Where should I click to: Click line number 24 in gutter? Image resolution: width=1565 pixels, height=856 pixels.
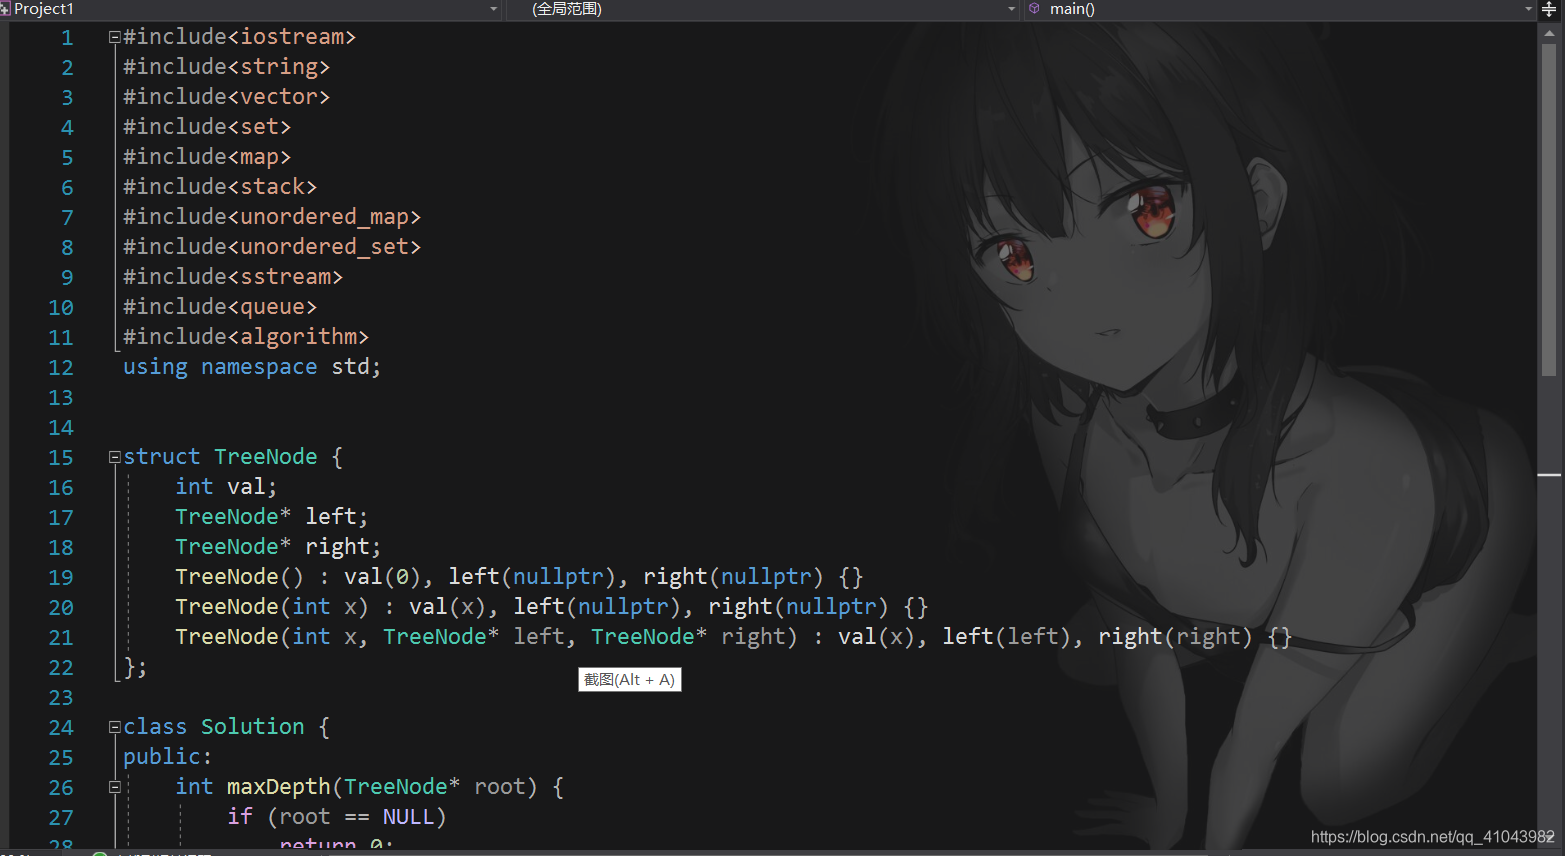[61, 728]
